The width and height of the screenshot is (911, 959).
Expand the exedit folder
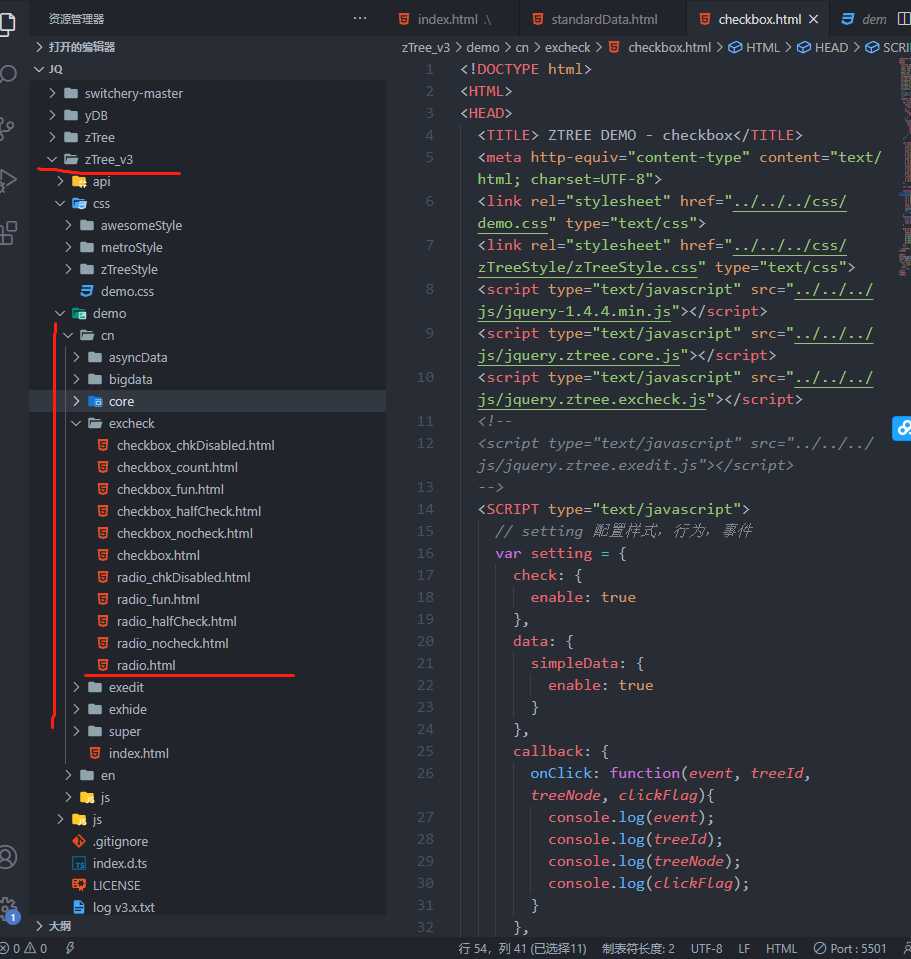(76, 687)
